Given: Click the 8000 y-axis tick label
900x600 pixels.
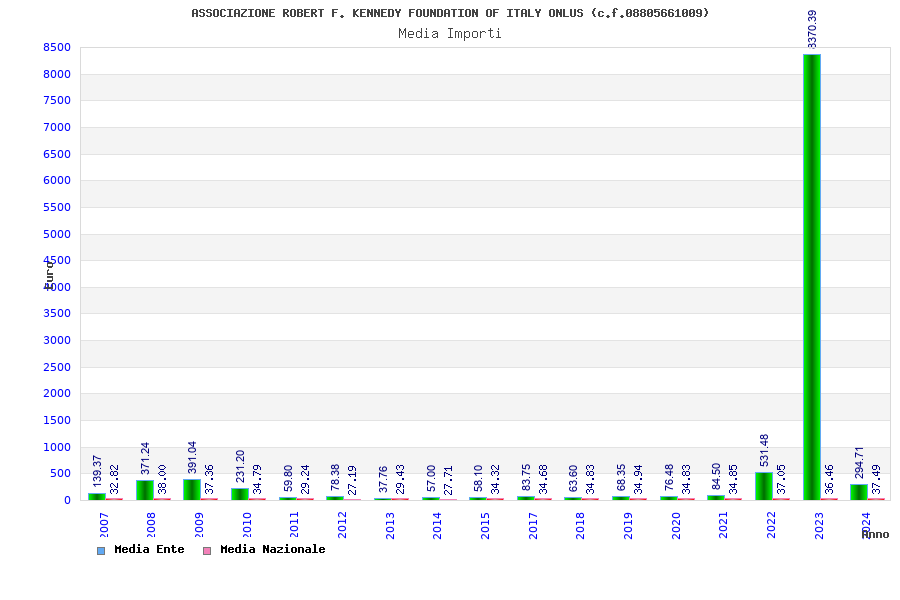Looking at the screenshot, I should [57, 74].
